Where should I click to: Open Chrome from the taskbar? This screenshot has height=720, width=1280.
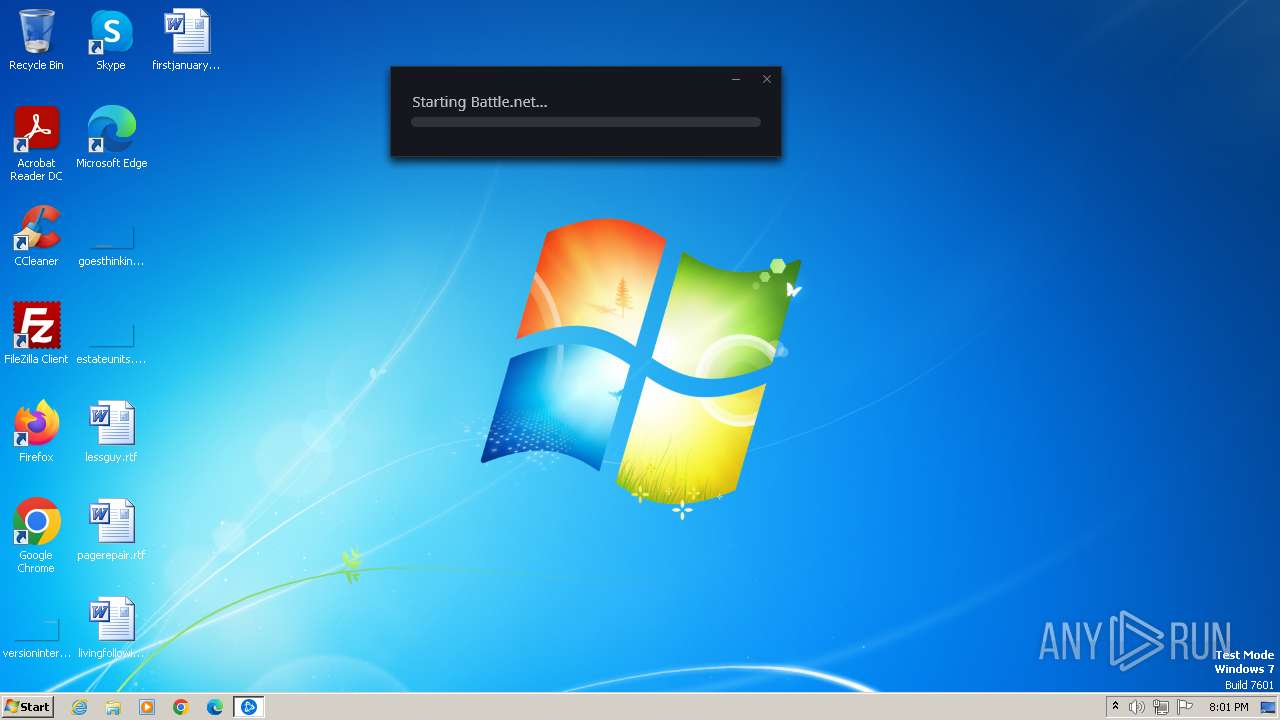[x=181, y=707]
